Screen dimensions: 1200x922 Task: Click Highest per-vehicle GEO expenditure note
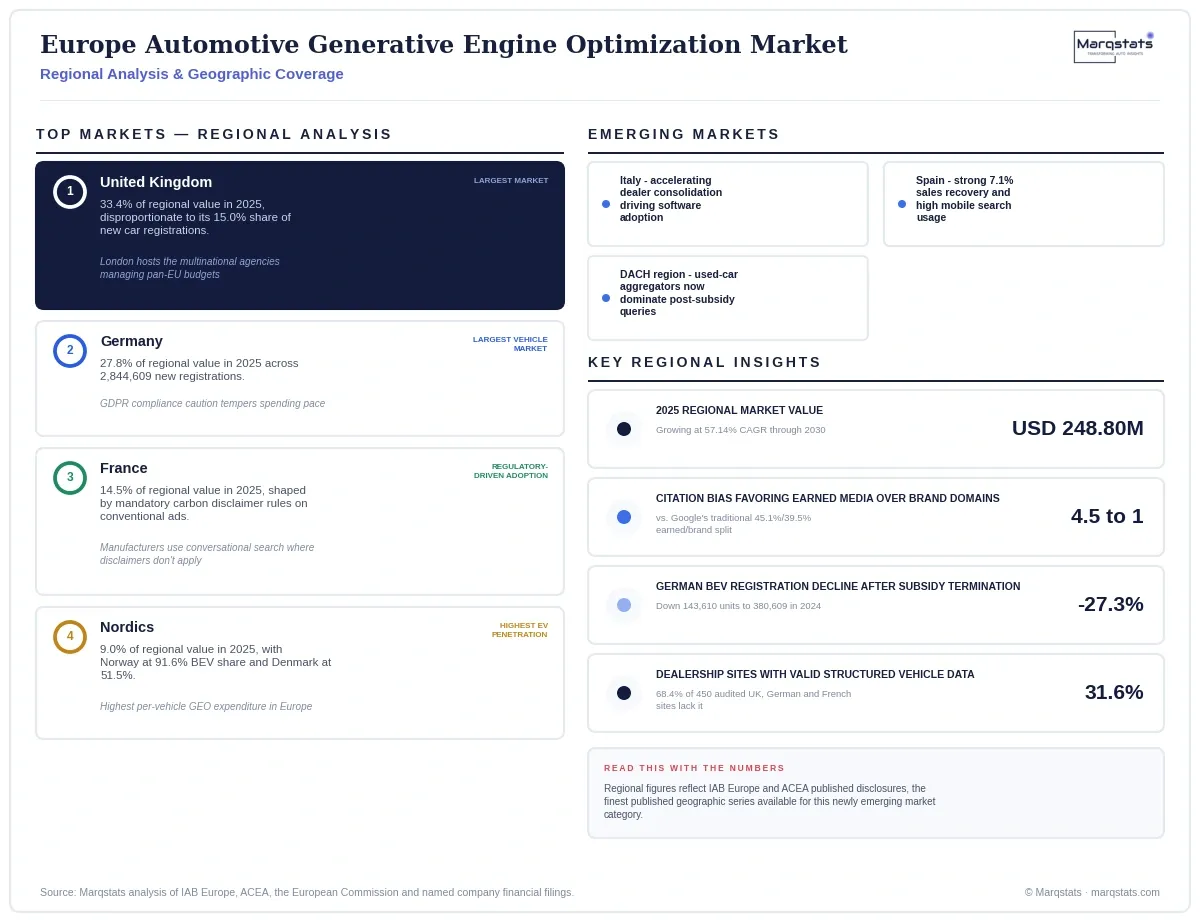point(206,707)
